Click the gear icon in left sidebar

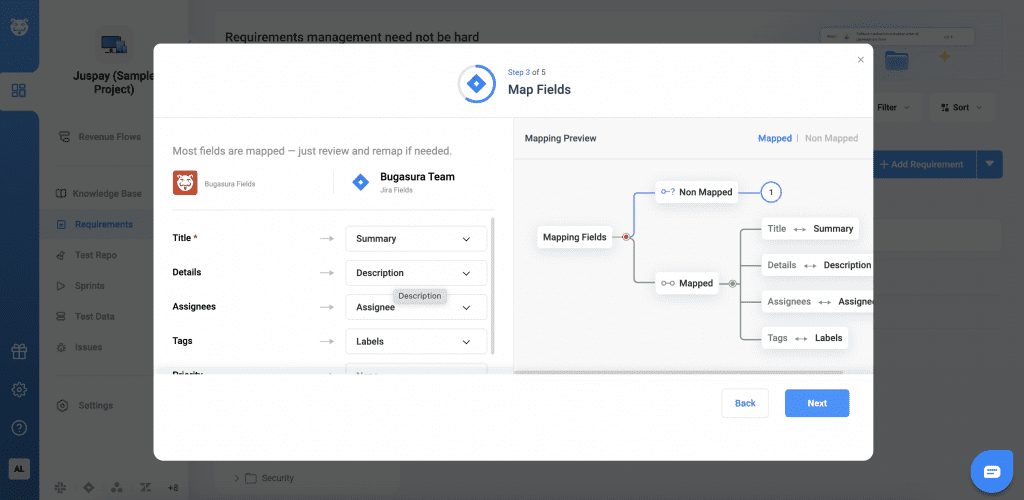click(19, 389)
